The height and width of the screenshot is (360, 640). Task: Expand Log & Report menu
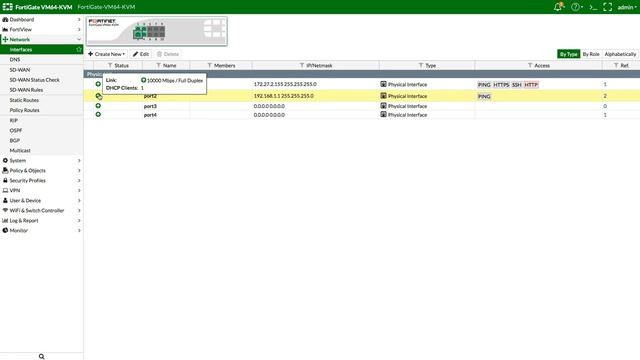coord(41,220)
